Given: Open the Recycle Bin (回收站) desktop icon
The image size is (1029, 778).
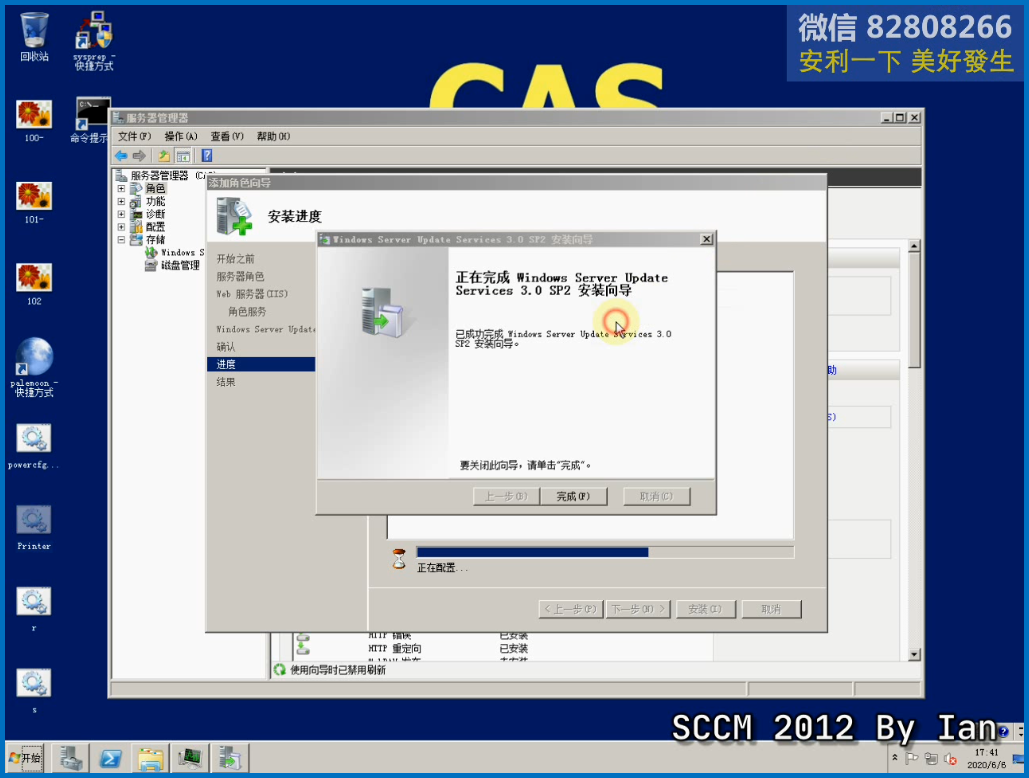Looking at the screenshot, I should tap(34, 37).
